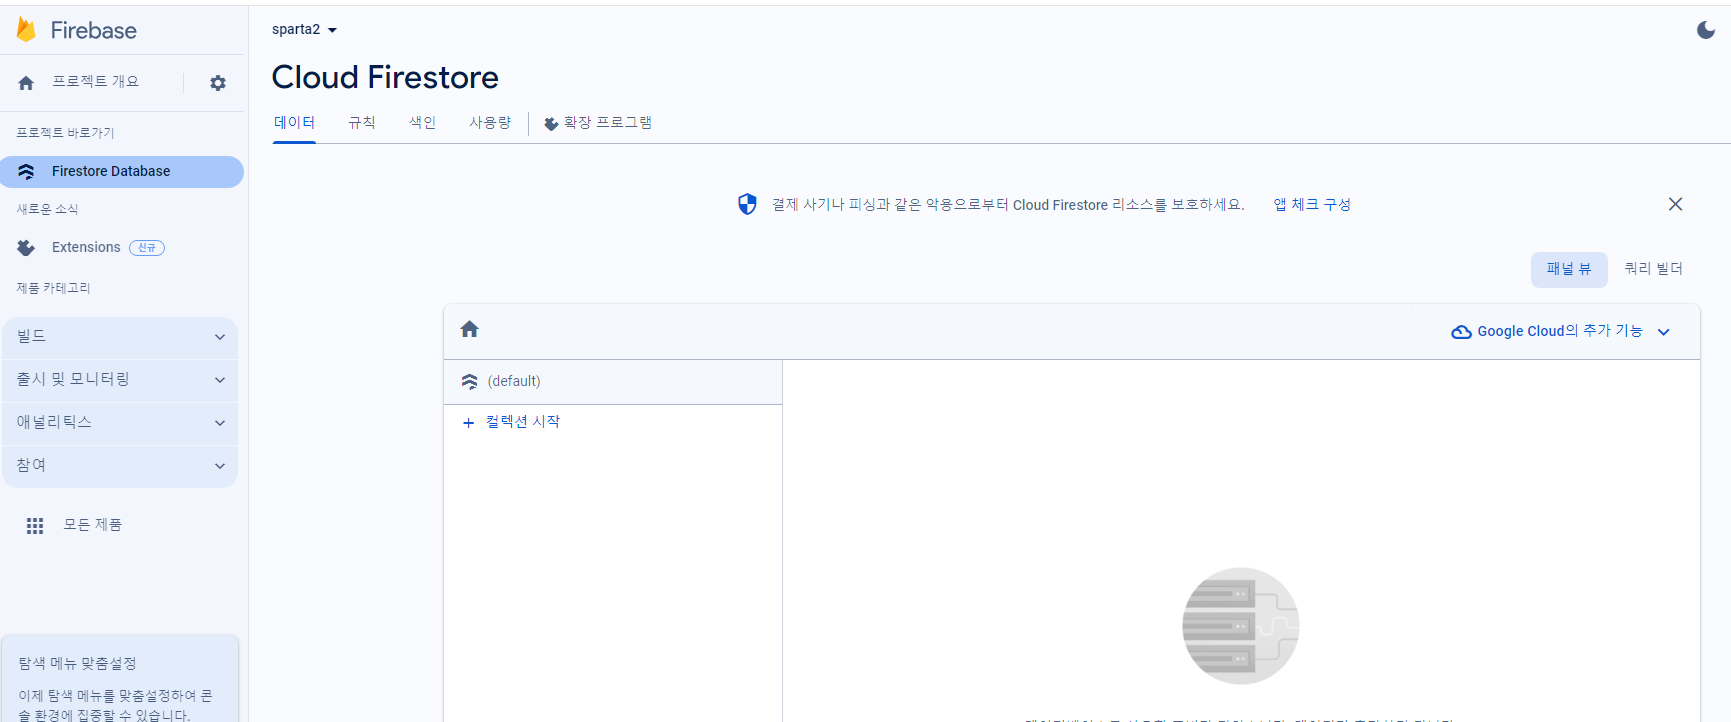The height and width of the screenshot is (722, 1731).
Task: Click the home icon beside 프로젝트 개요
Action: (26, 83)
